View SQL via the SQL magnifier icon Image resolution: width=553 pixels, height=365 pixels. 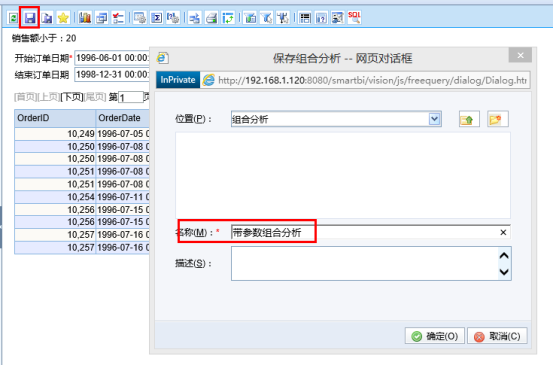(x=354, y=18)
